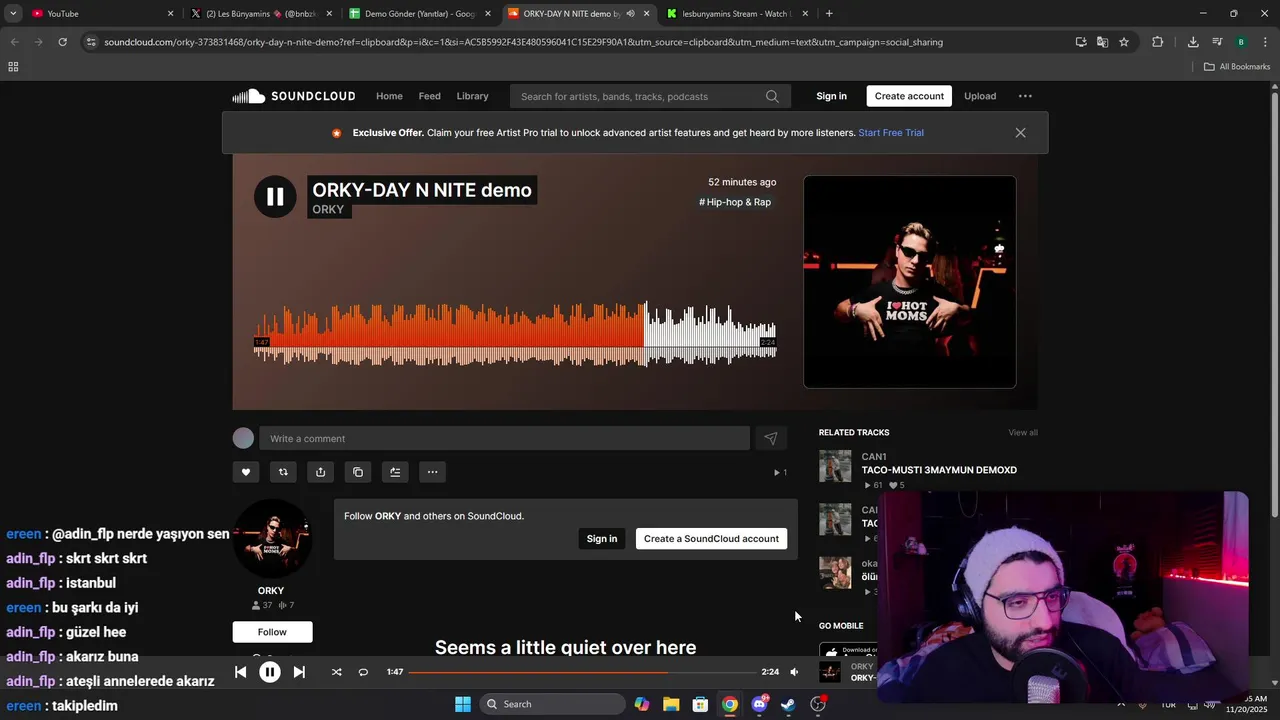The width and height of the screenshot is (1280, 720).
Task: Open the Chrome three-dots menu
Action: (x=1266, y=42)
